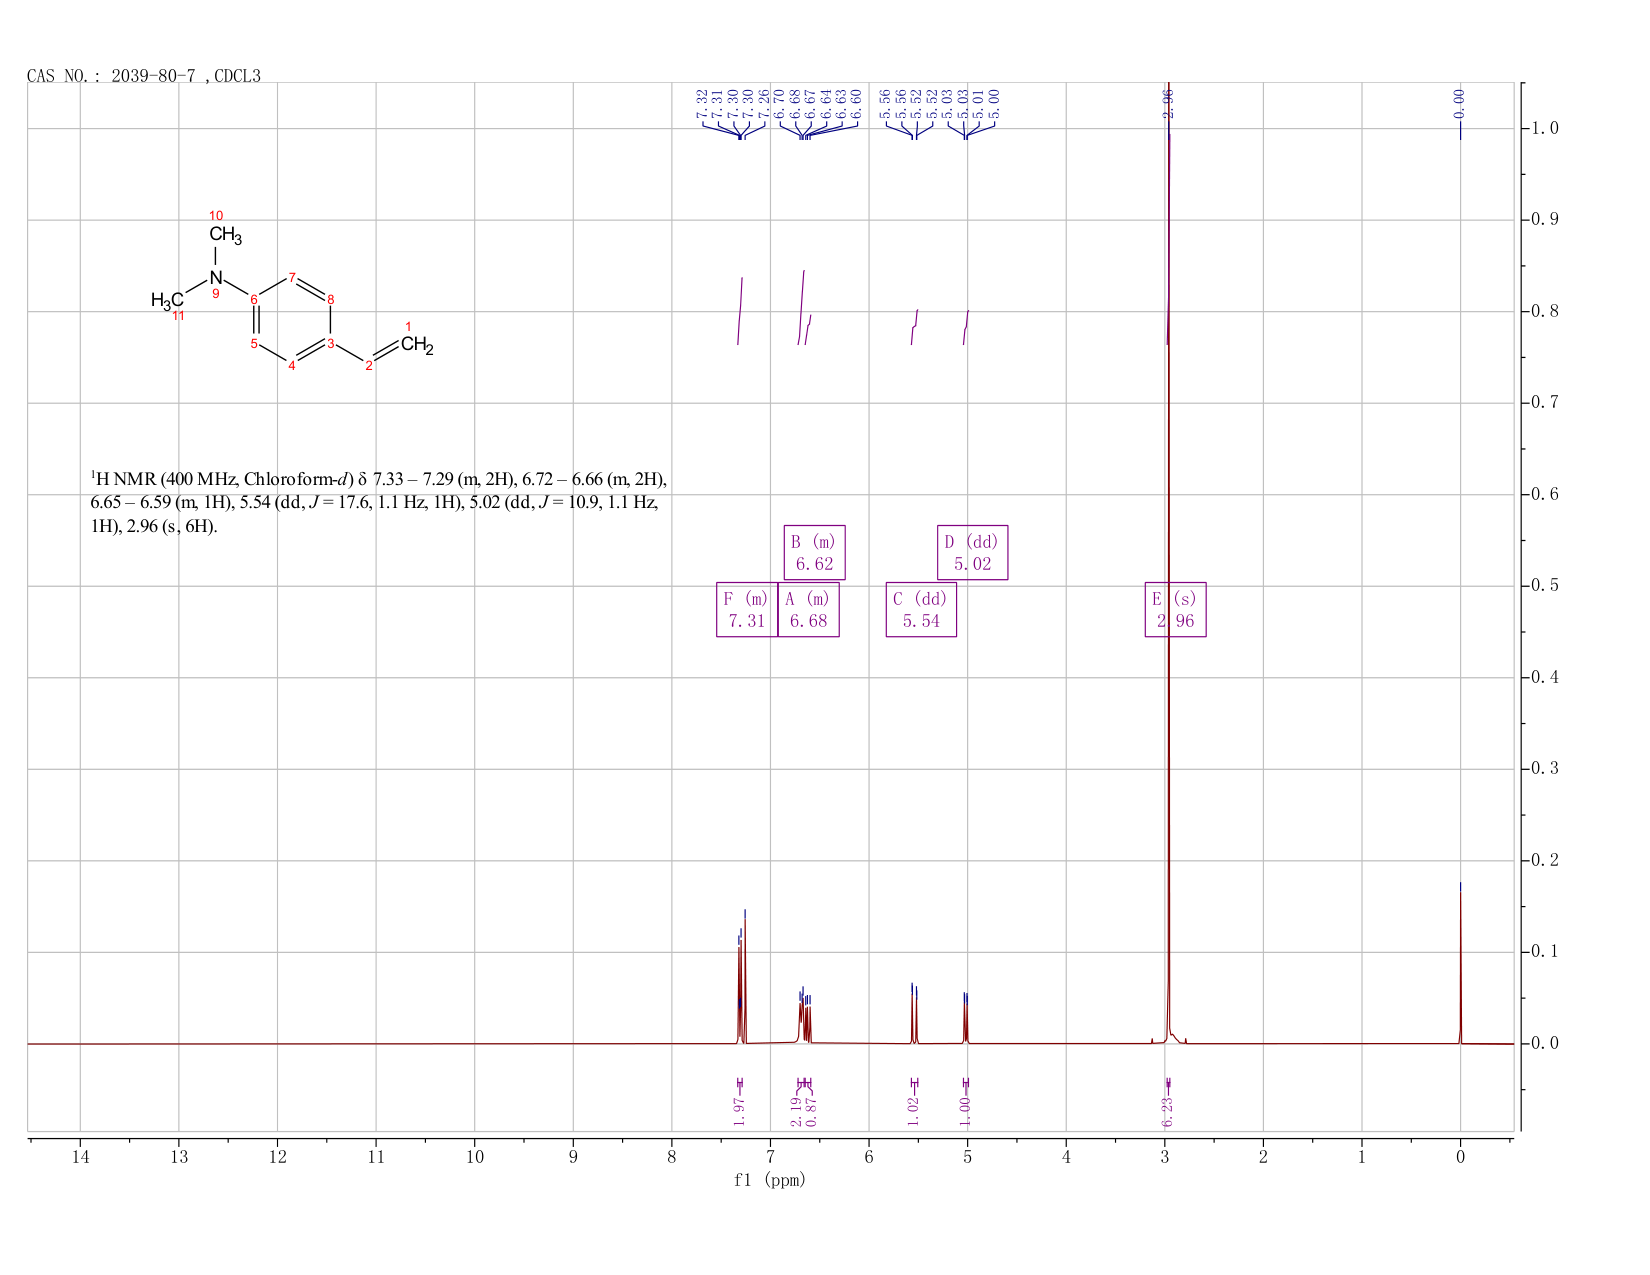
Task: Click the 6.70 peak label
Action: pyautogui.click(x=780, y=103)
